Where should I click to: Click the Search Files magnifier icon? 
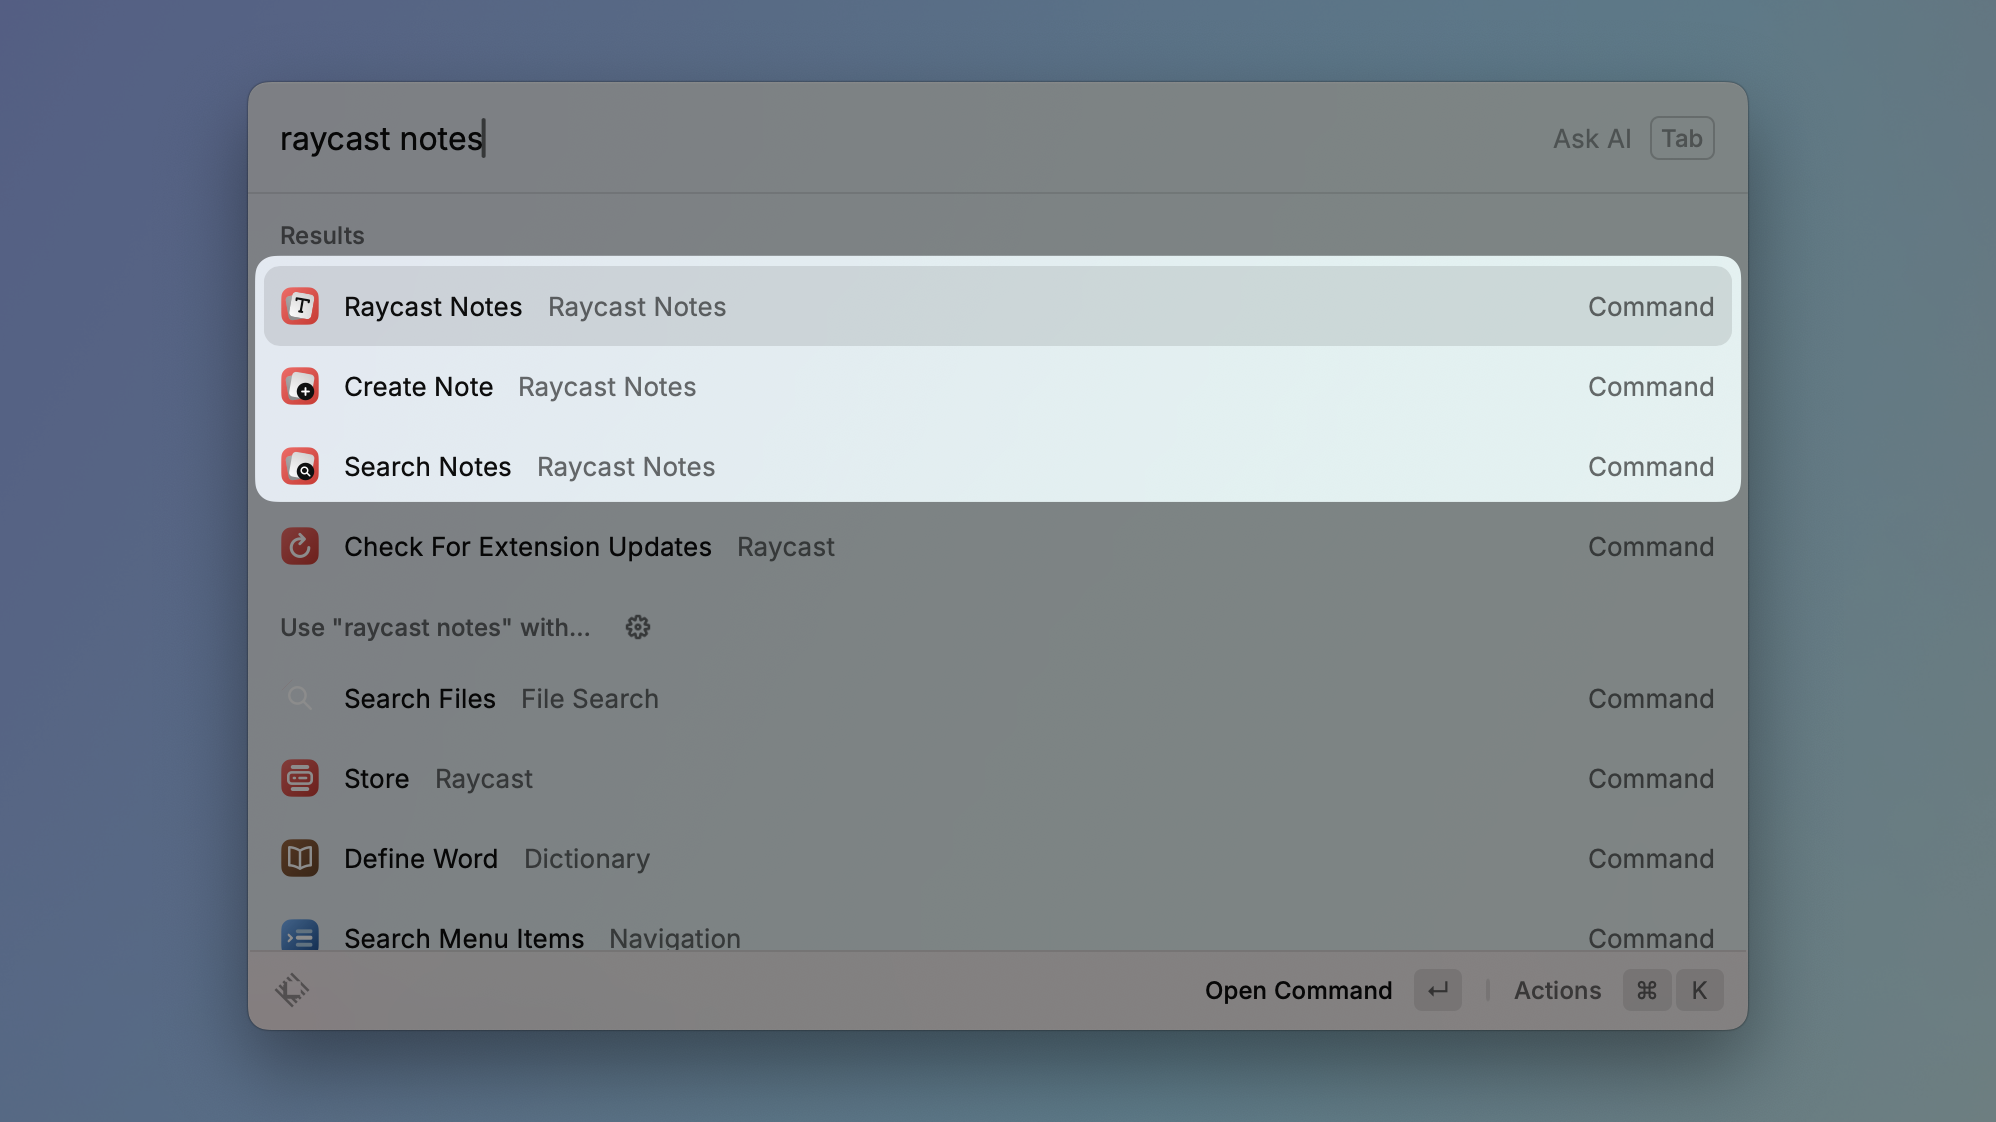click(x=300, y=698)
